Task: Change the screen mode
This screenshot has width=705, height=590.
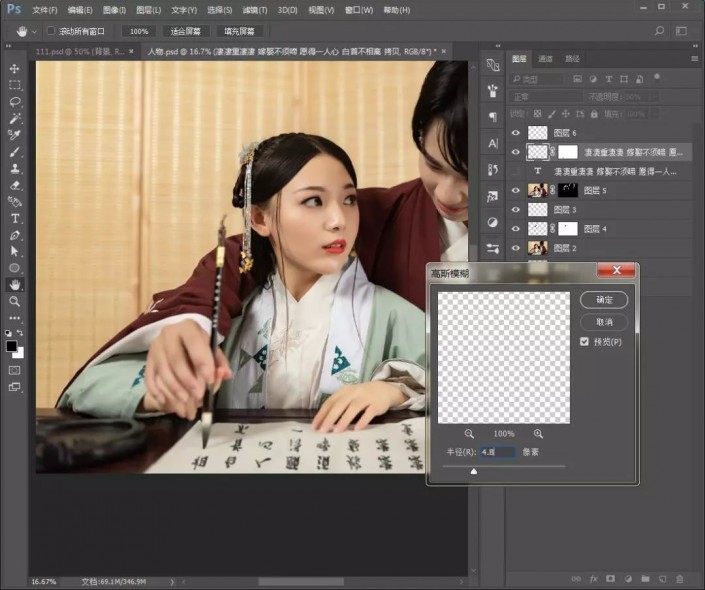Action: point(14,387)
